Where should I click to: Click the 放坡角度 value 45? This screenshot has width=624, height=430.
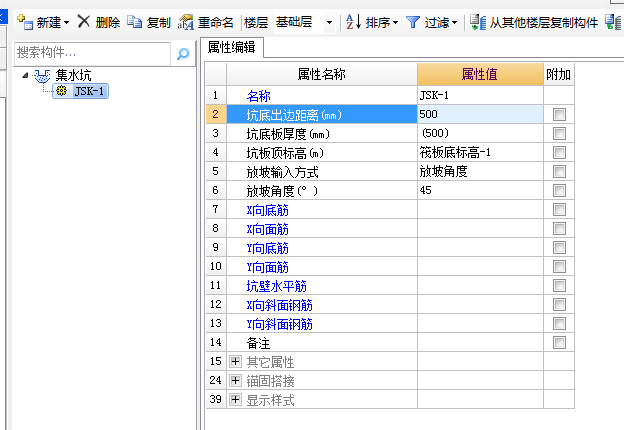point(480,191)
